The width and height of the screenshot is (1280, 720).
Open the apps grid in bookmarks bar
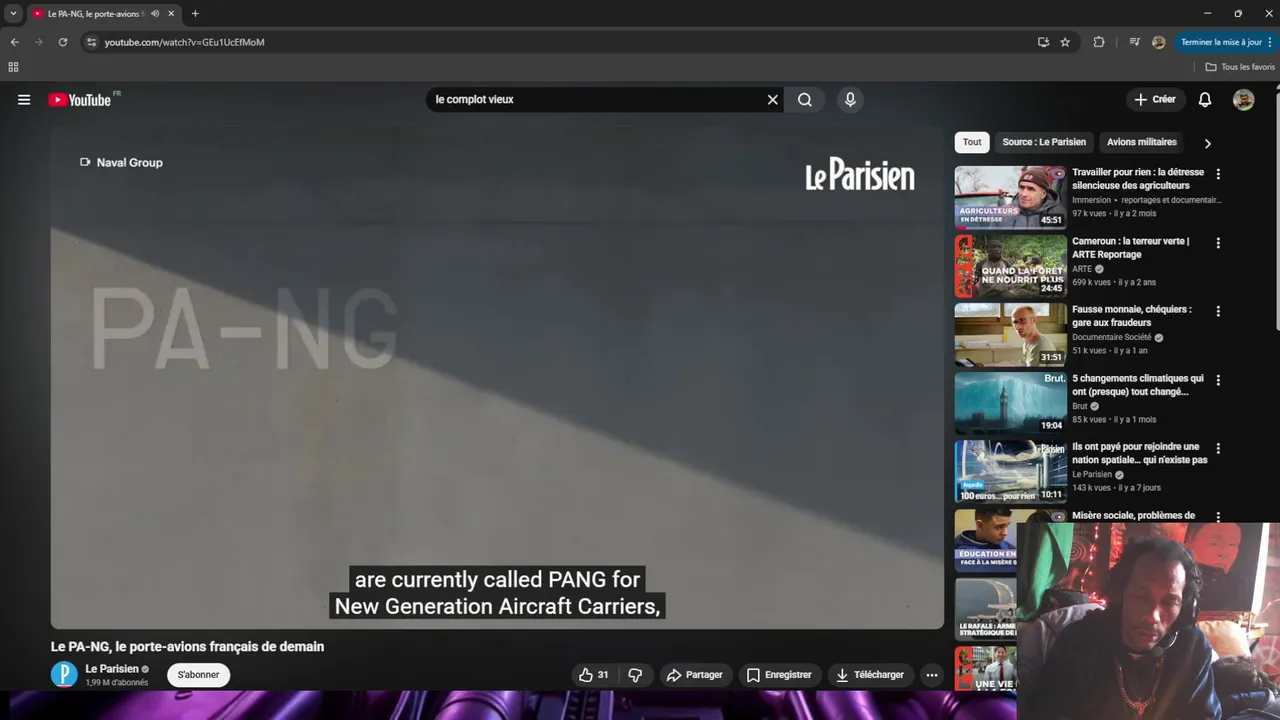(x=13, y=67)
